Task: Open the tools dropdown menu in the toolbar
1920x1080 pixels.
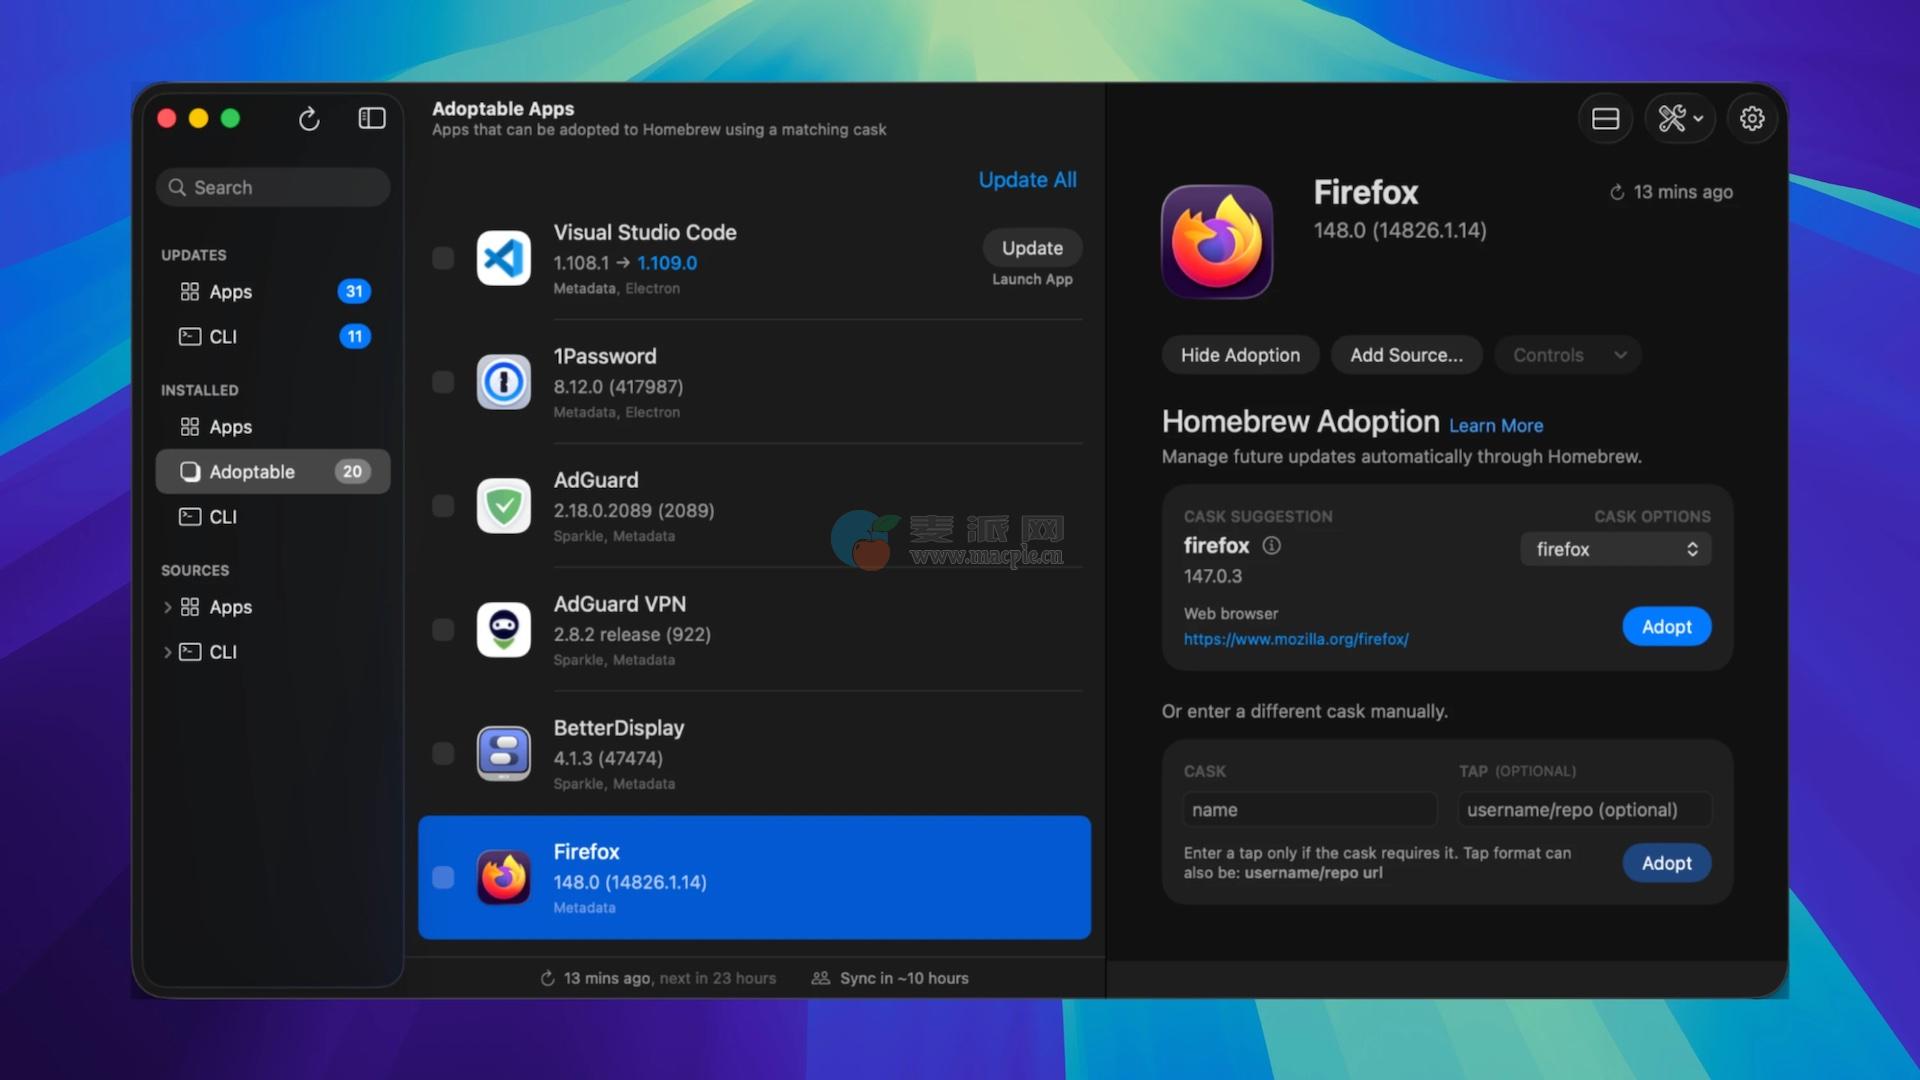Action: click(1680, 119)
